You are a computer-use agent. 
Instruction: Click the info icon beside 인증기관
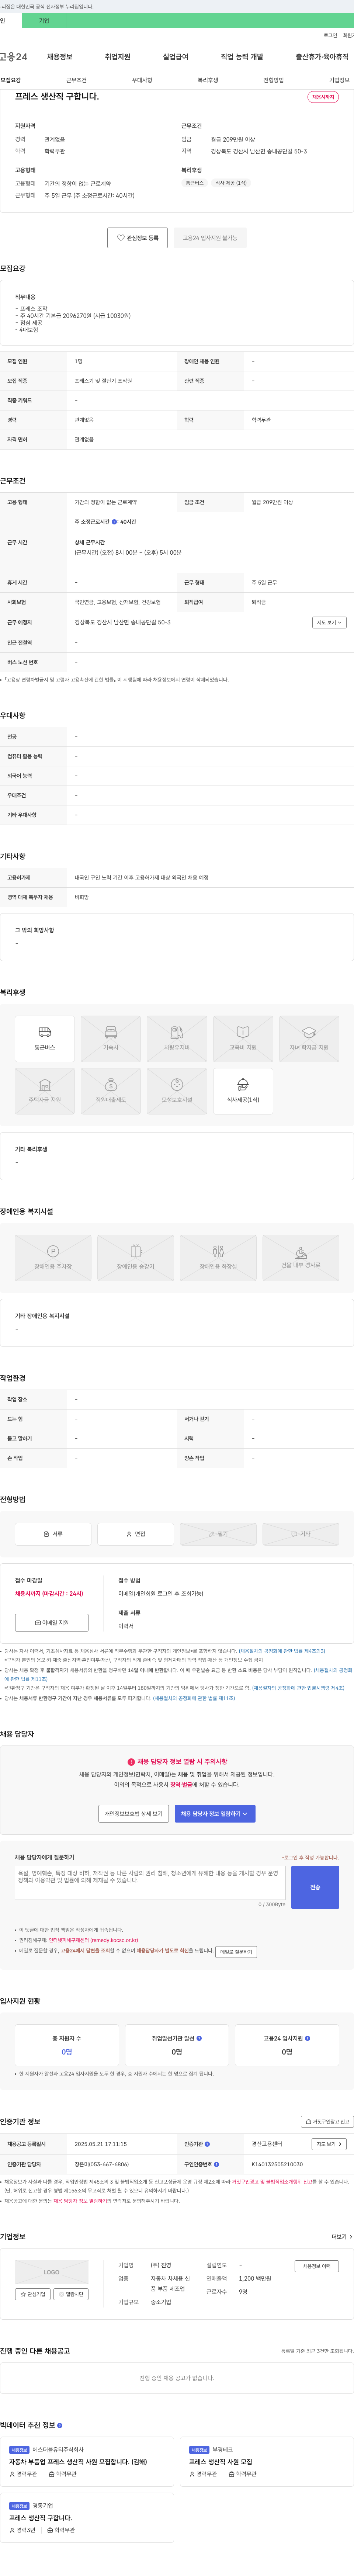tap(207, 2144)
